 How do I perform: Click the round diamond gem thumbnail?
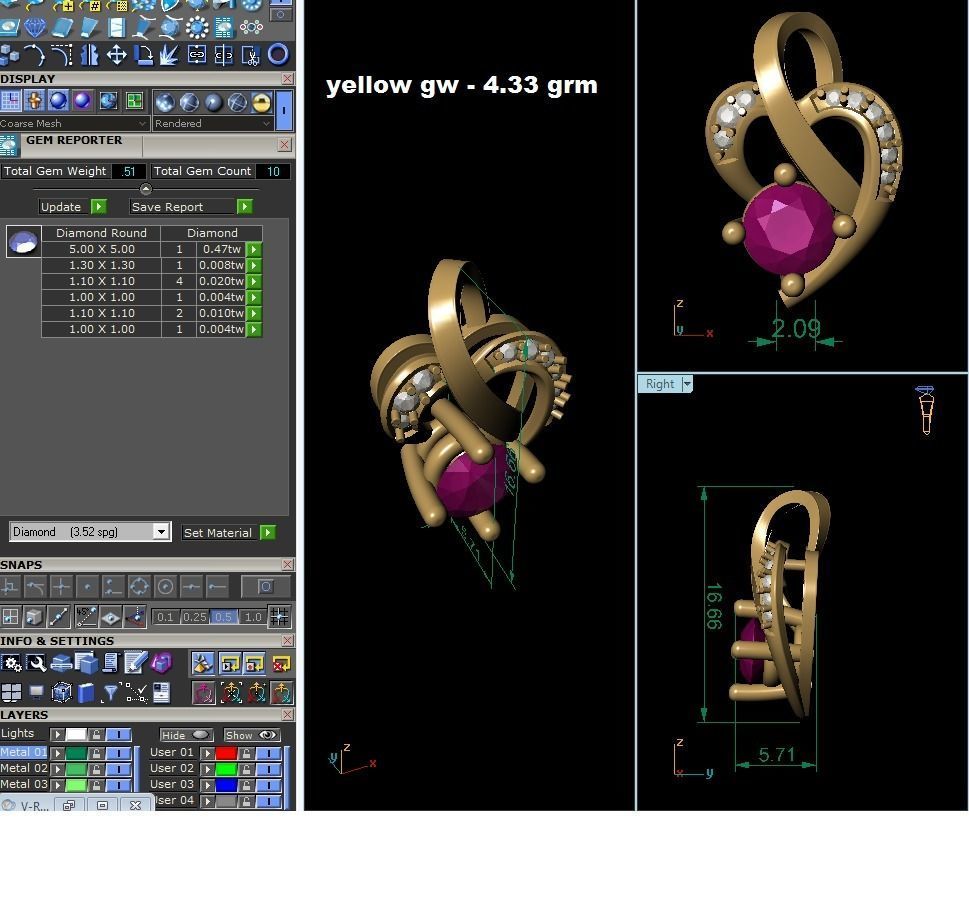23,242
